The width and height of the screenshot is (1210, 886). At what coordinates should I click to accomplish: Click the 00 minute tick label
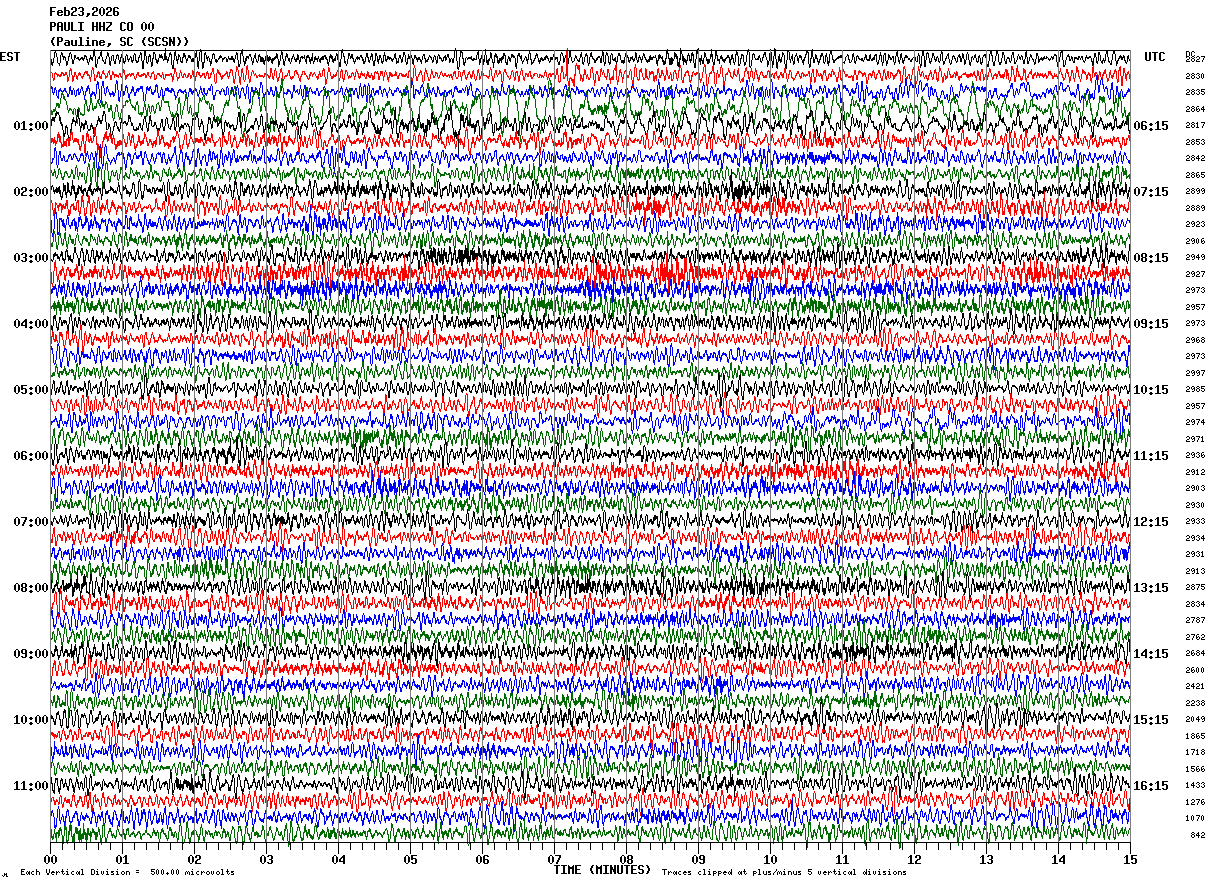point(51,859)
